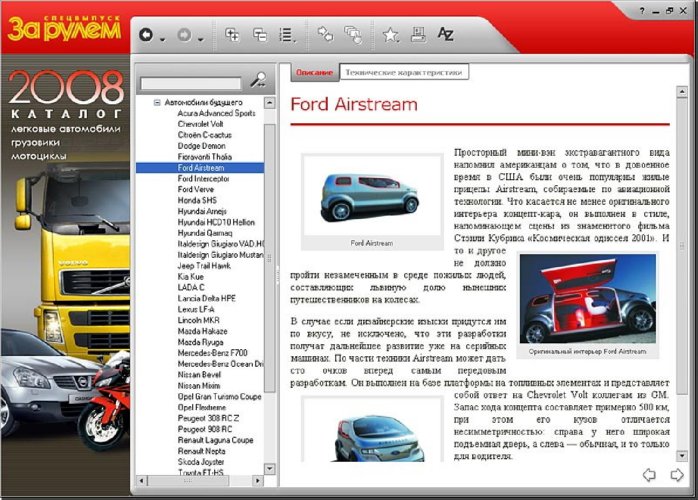Click the previous page arrow at bottom right
The image size is (698, 500).
pyautogui.click(x=648, y=474)
